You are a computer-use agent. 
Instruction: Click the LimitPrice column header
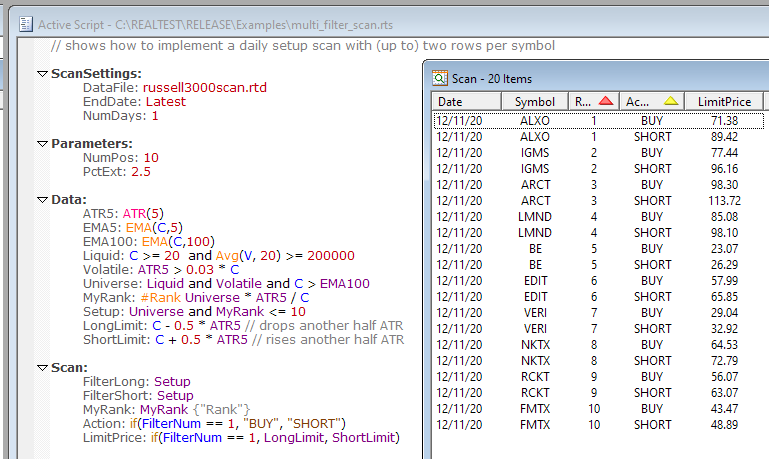[723, 102]
